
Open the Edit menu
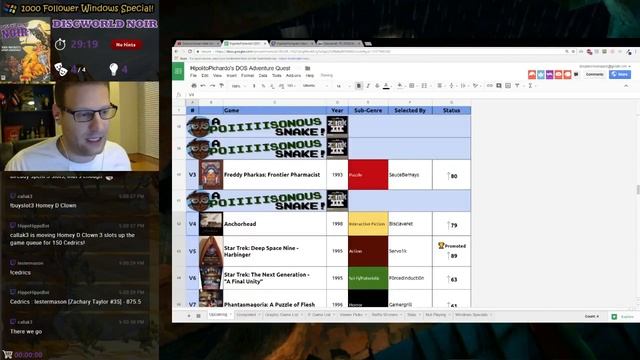click(205, 76)
